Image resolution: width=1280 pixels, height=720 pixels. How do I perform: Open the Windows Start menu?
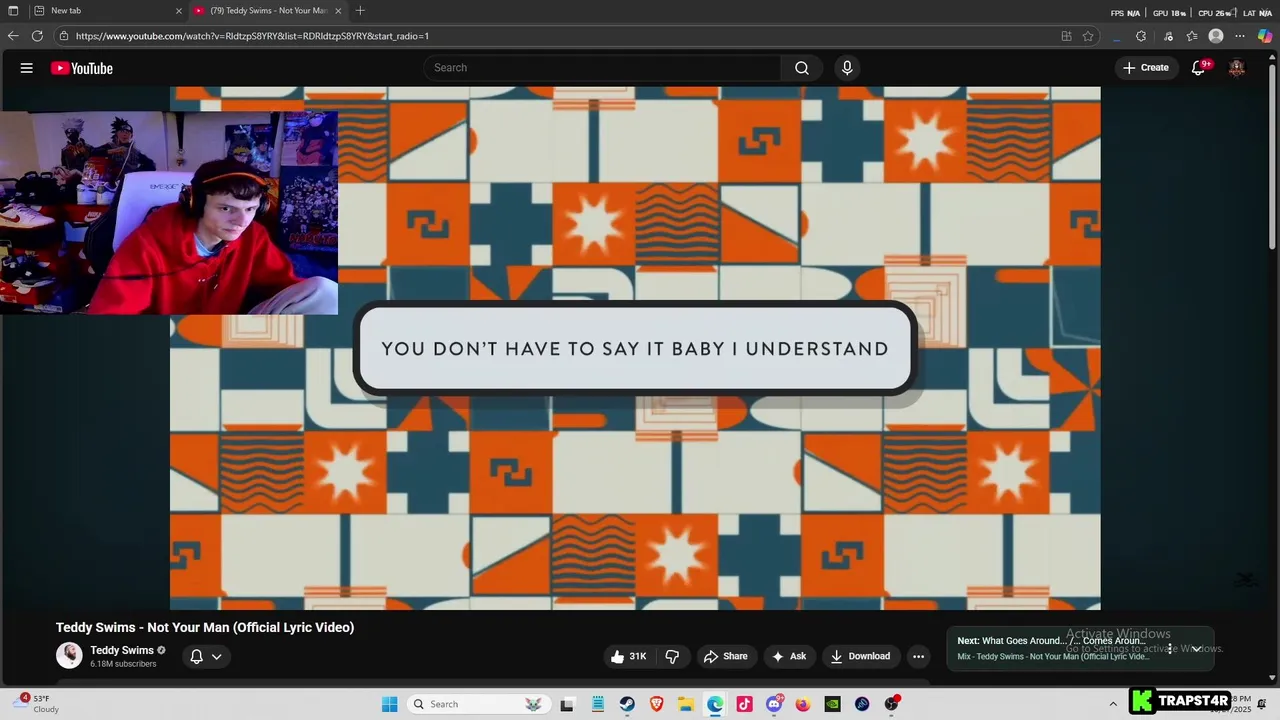click(389, 704)
